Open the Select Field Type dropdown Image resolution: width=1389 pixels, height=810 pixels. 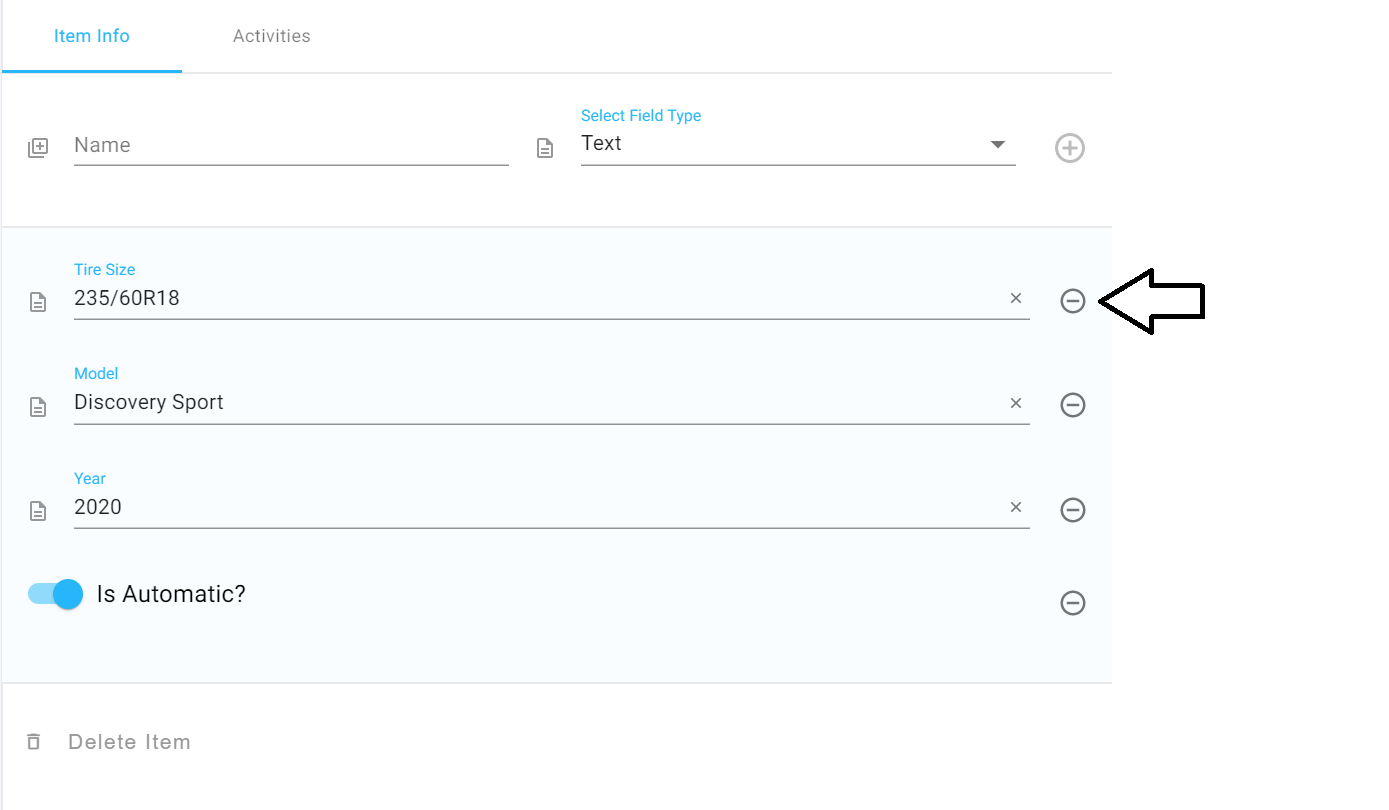(x=798, y=145)
